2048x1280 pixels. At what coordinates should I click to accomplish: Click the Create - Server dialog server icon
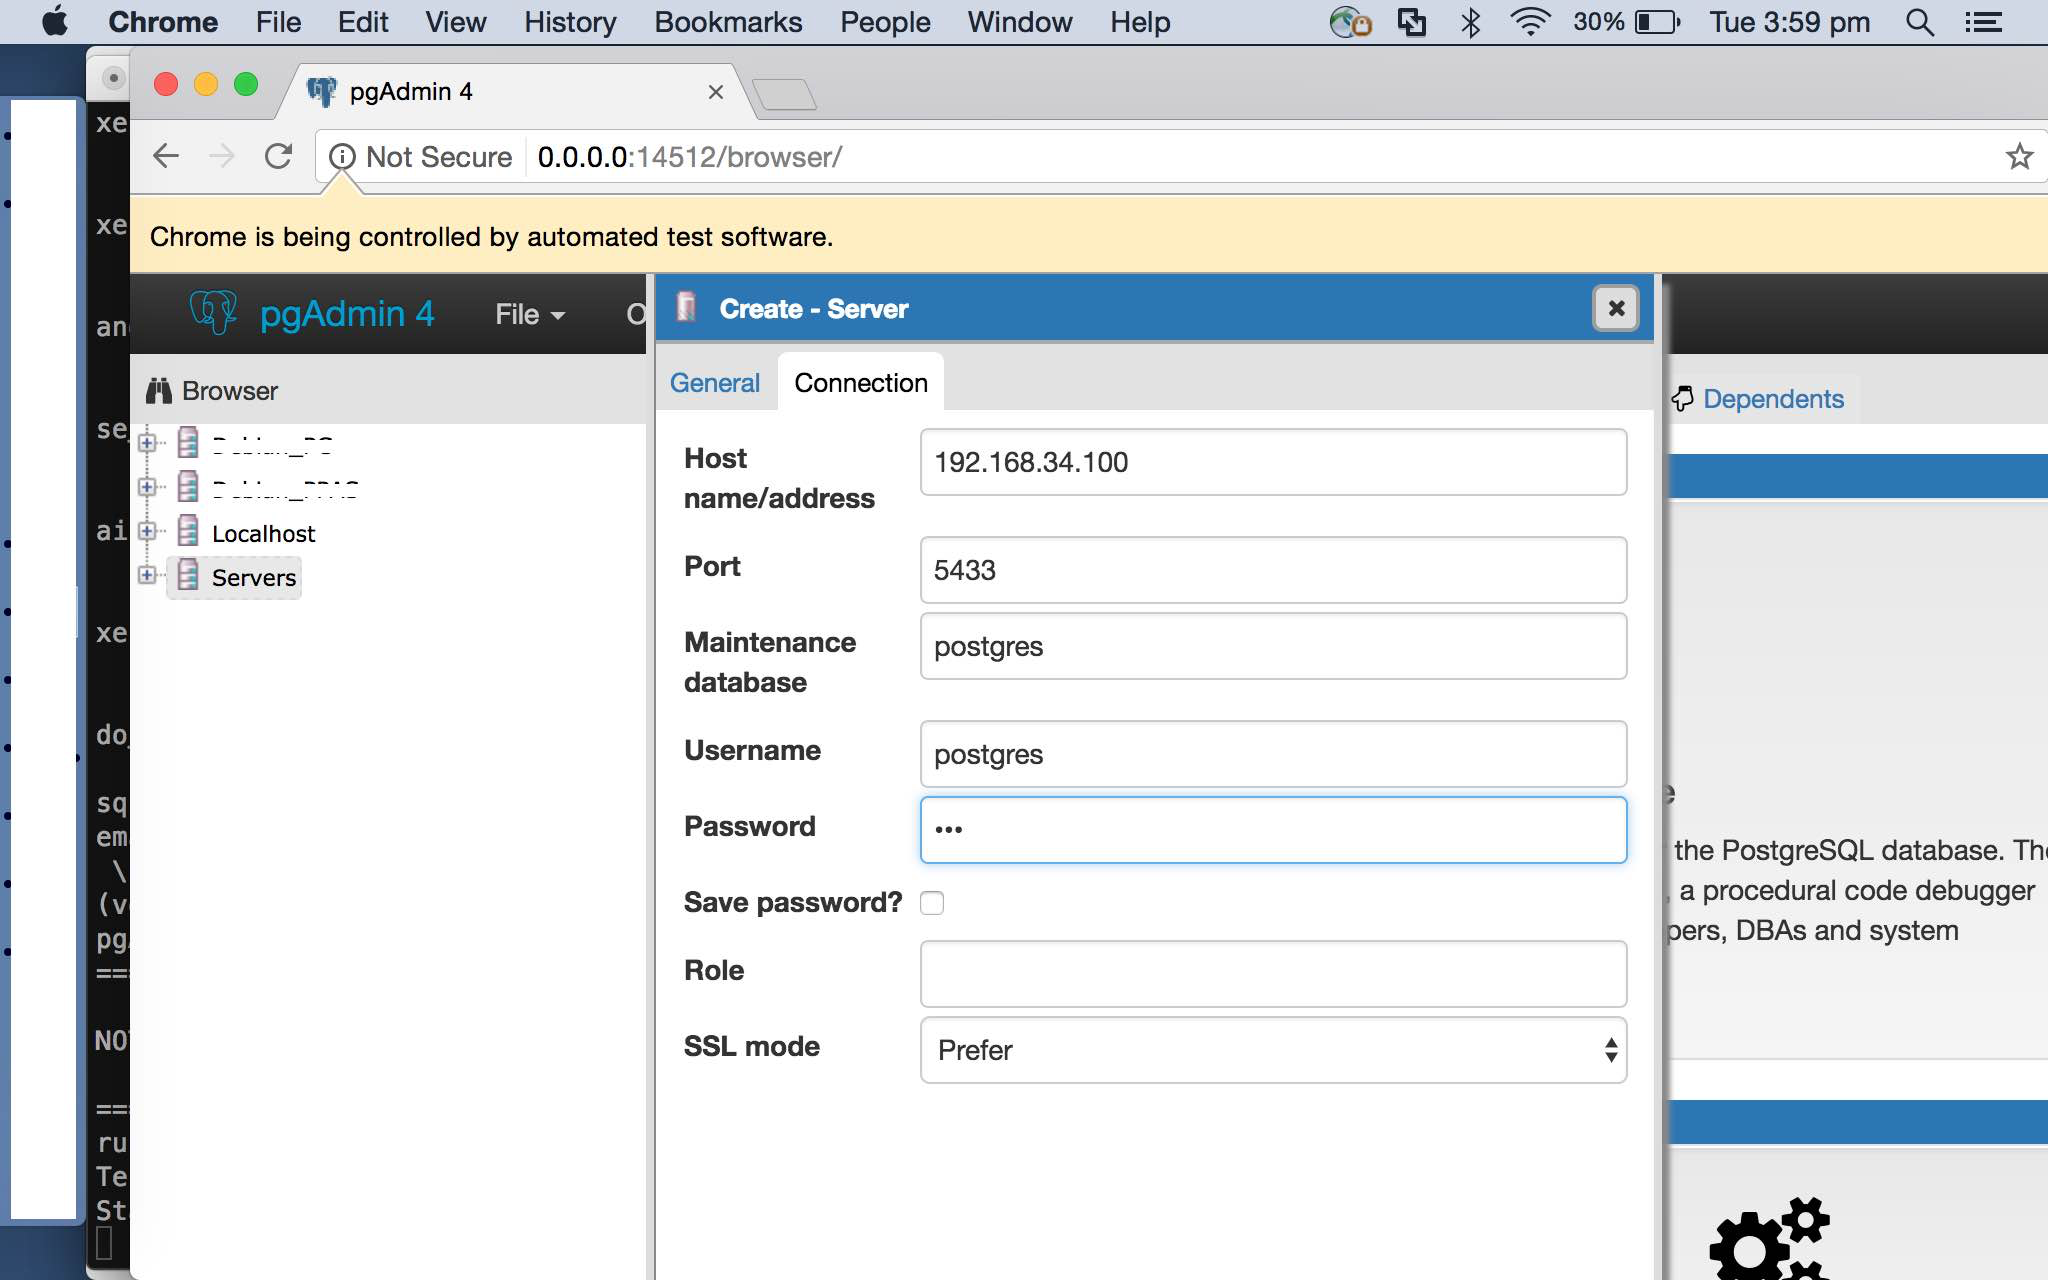pyautogui.click(x=686, y=308)
